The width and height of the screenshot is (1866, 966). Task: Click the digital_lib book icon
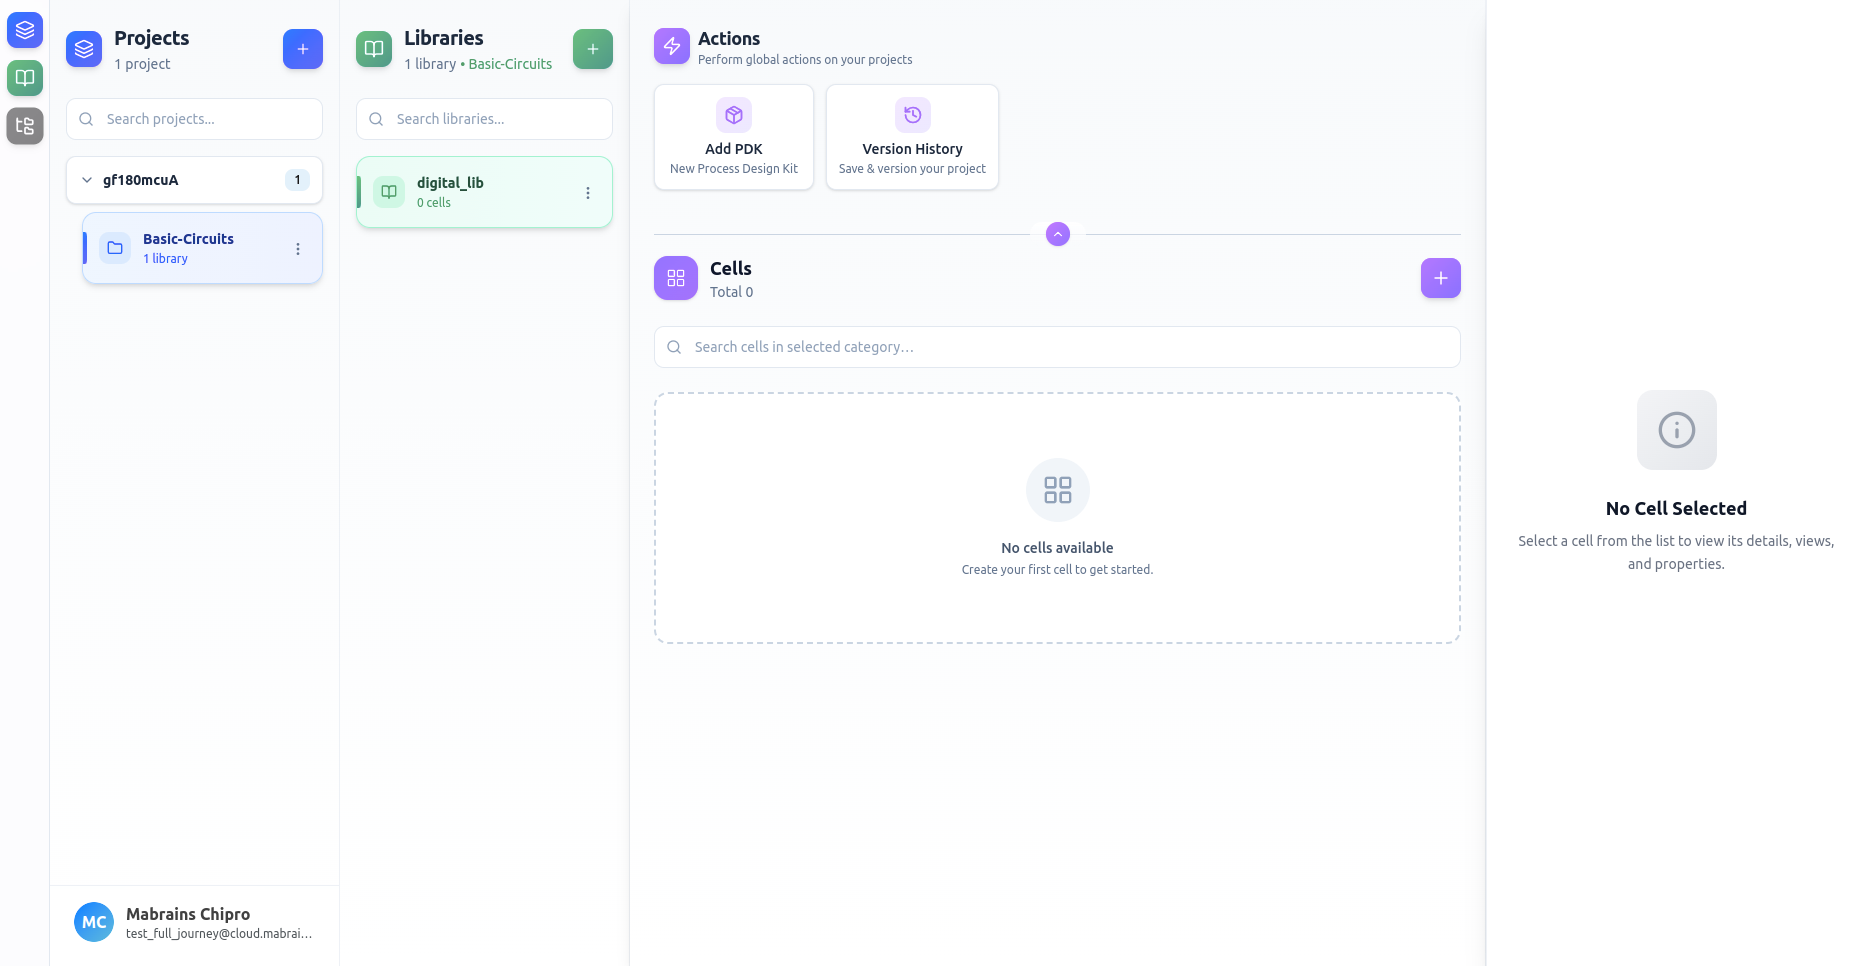388,191
